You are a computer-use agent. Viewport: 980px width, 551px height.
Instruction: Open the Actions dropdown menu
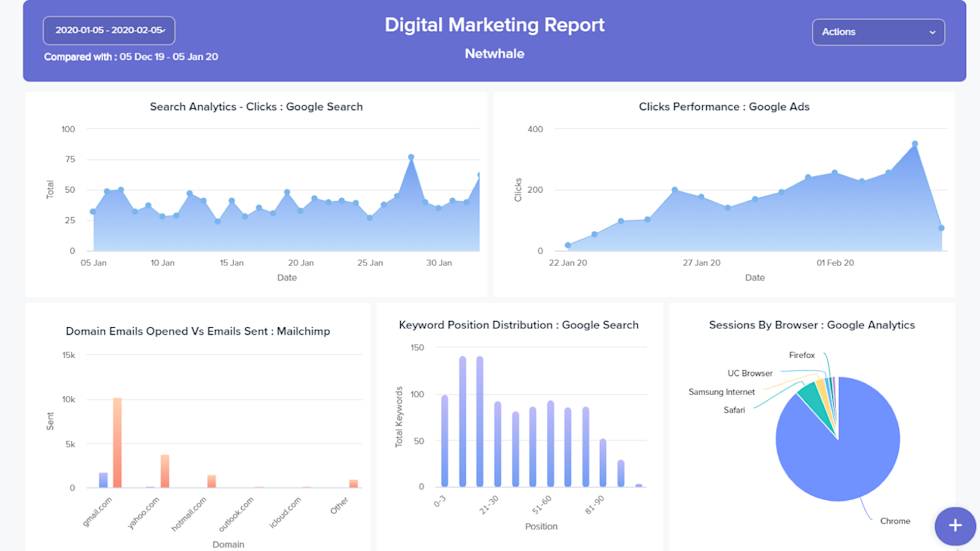tap(878, 32)
